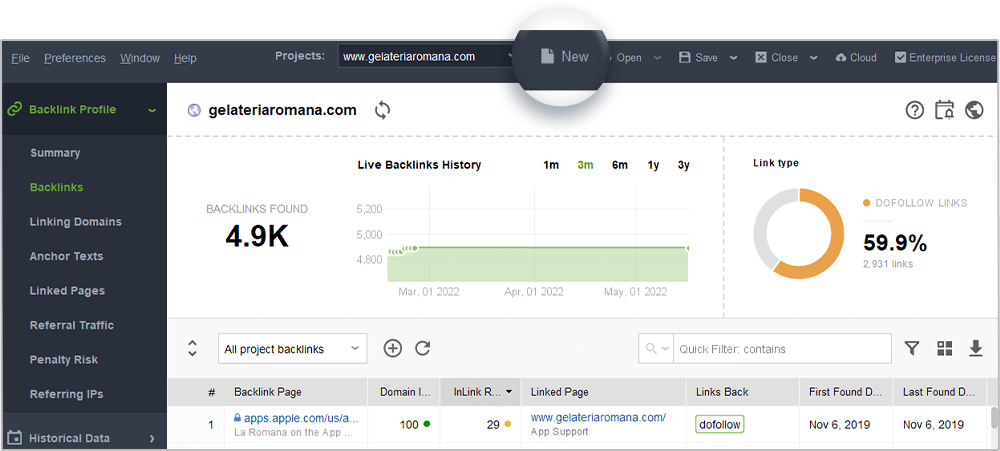Set history range to 3m

pos(585,165)
